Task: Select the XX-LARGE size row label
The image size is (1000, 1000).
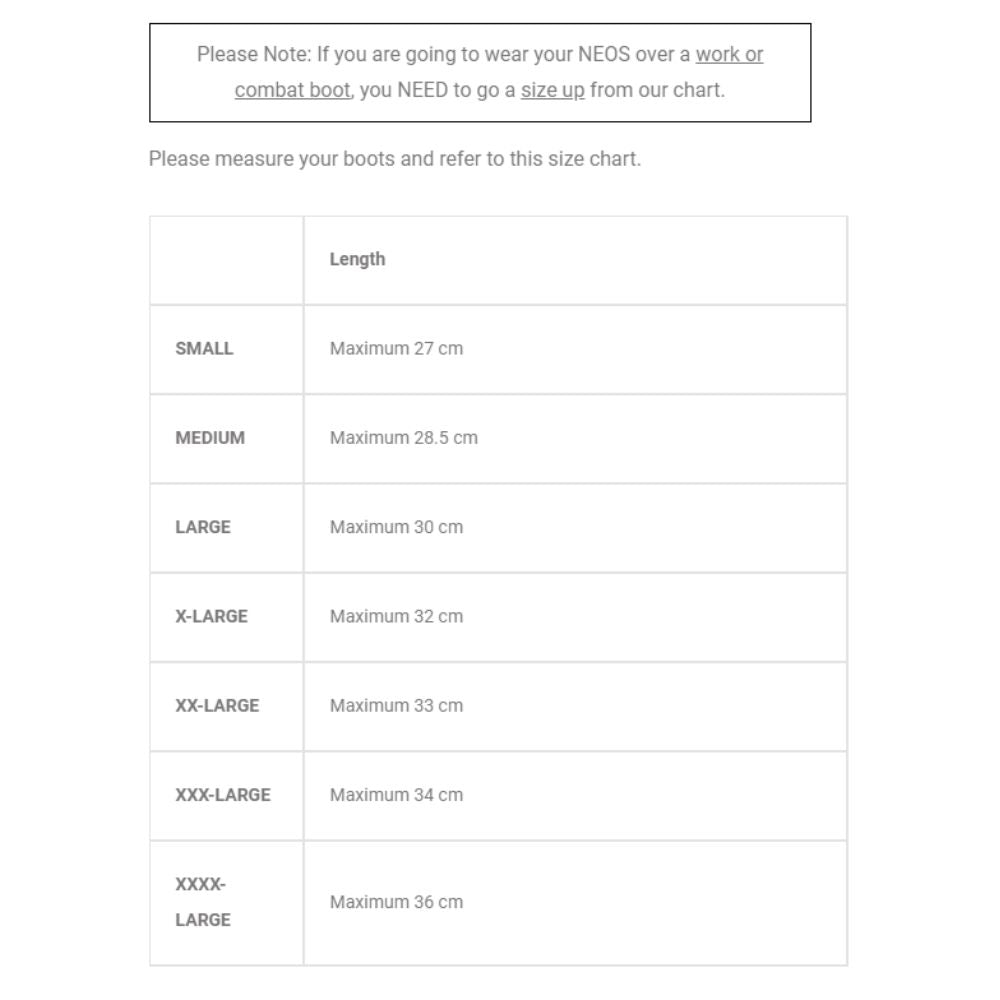Action: 217,706
